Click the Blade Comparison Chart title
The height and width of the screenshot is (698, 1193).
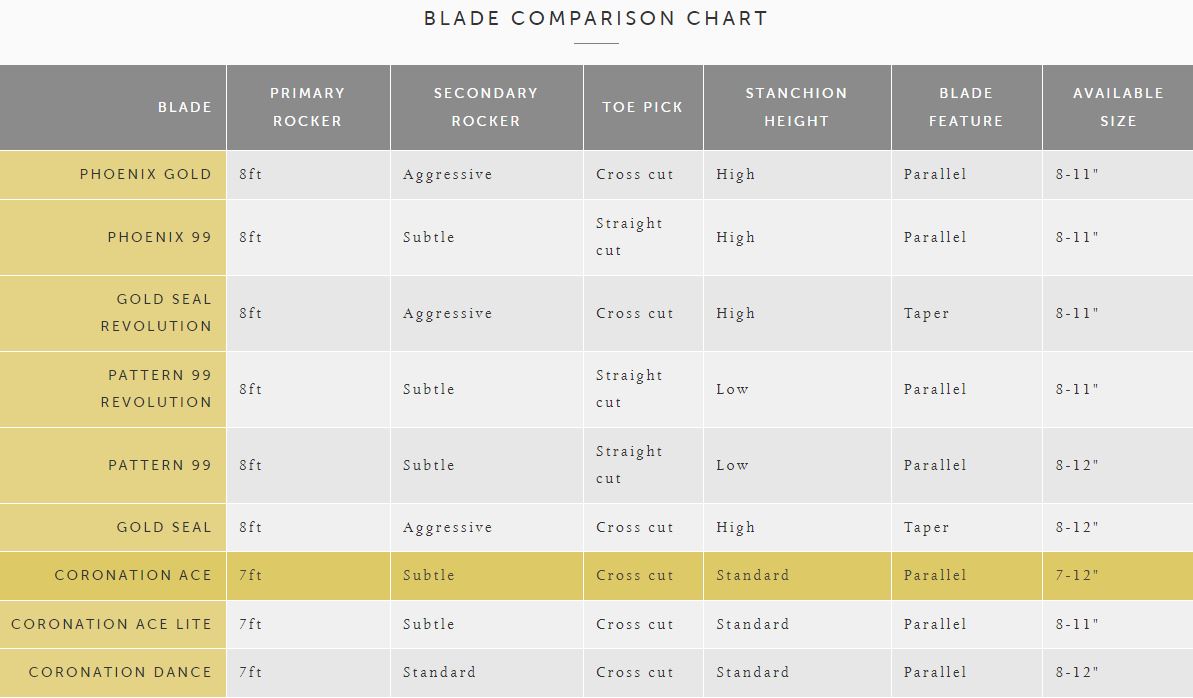click(x=596, y=18)
